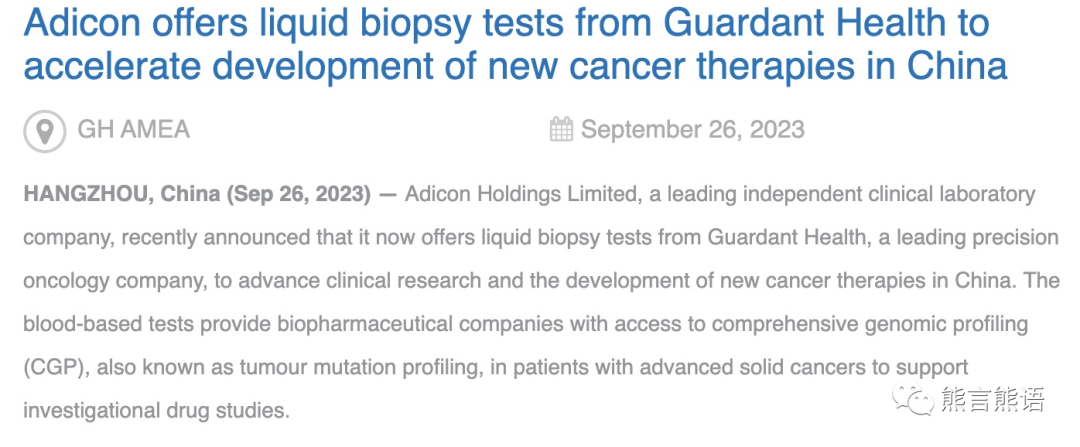Click the 熊言熊语 watermark text
Image resolution: width=1080 pixels, height=447 pixels.
(x=992, y=399)
